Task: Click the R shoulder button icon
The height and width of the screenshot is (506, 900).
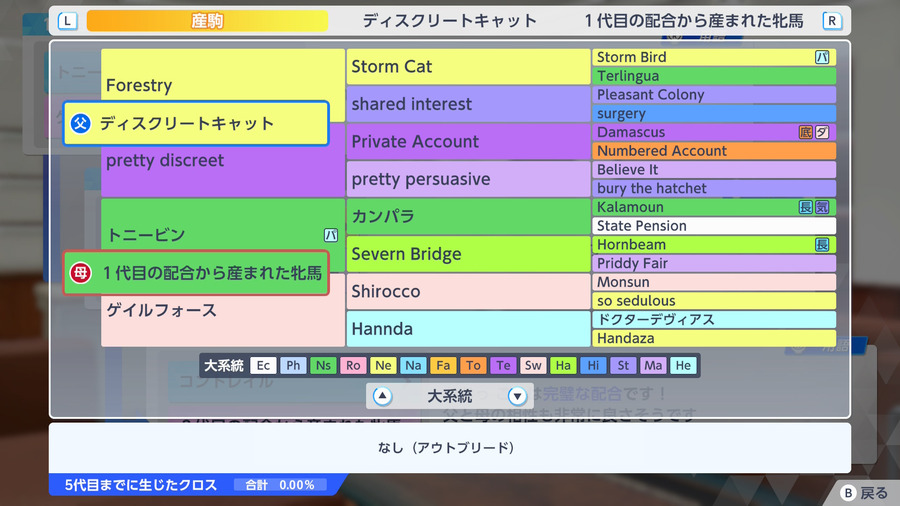Action: (x=832, y=21)
